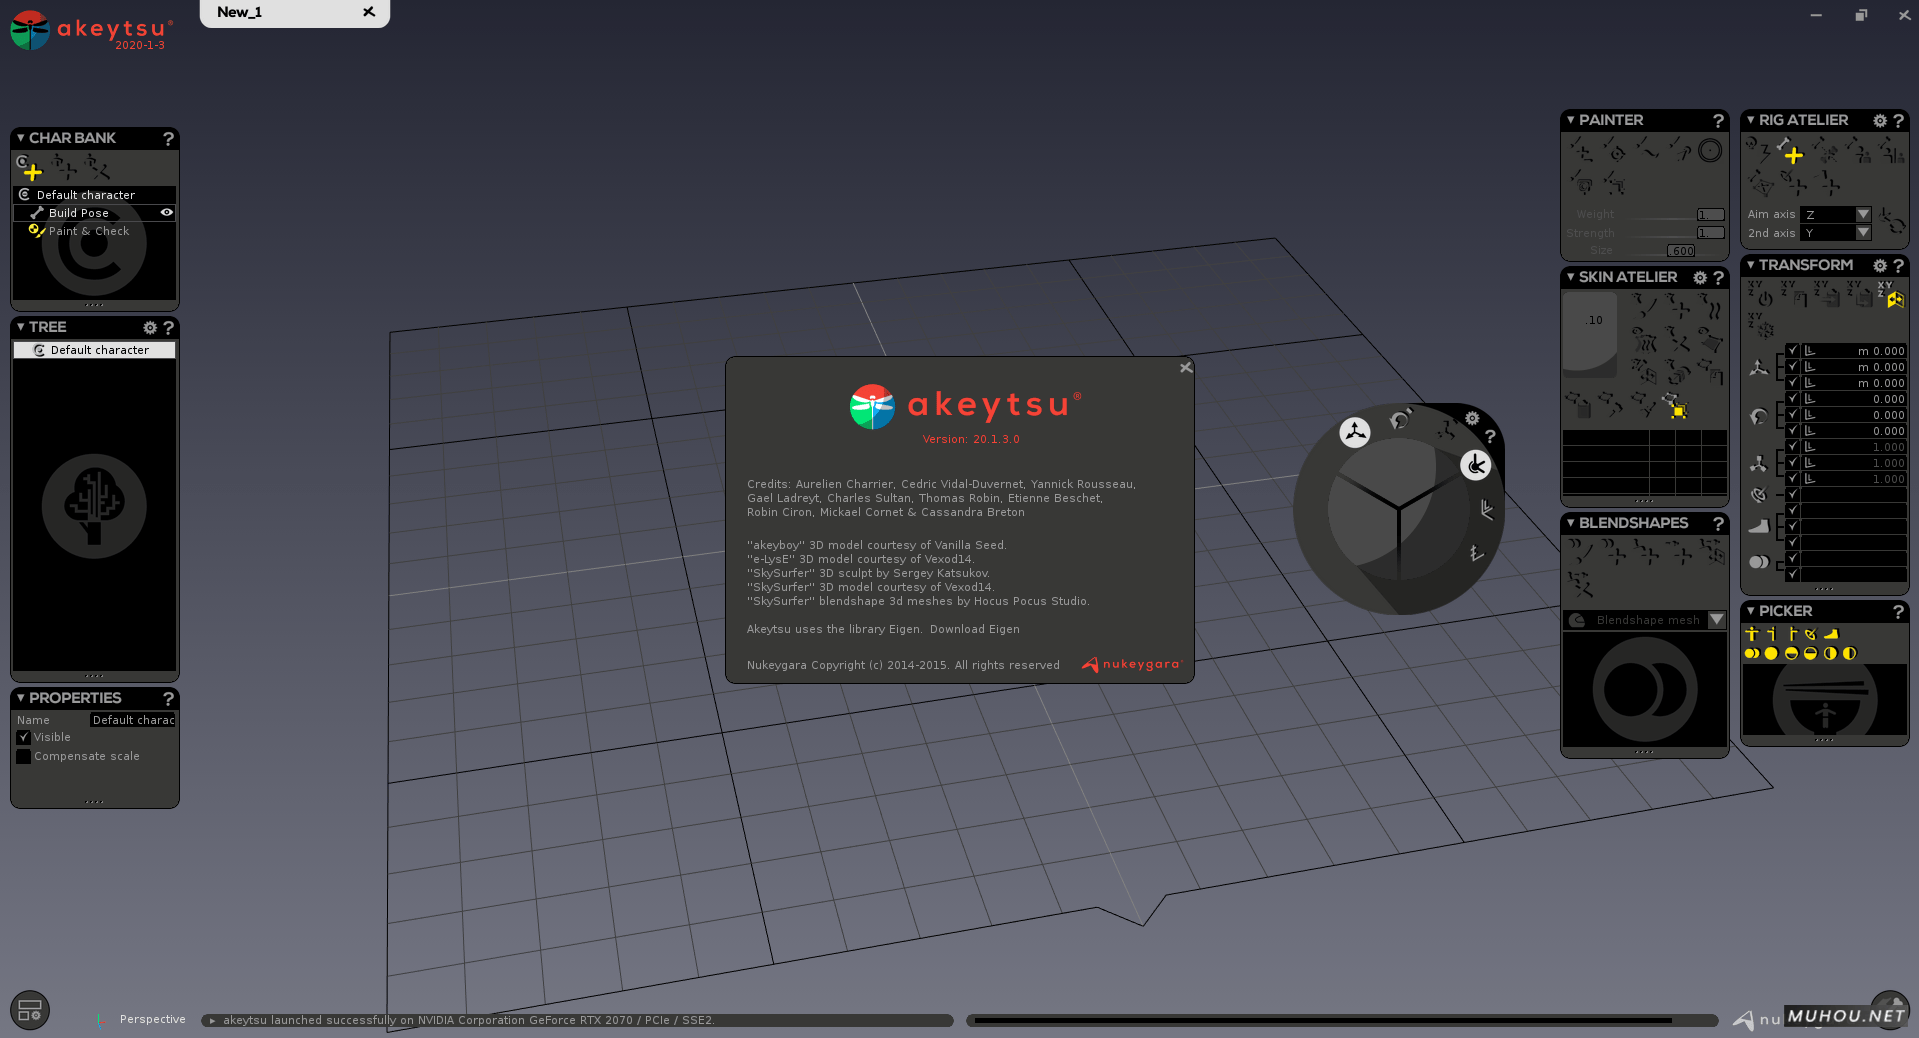
Task: Click the nukeygara logo in About dialog
Action: pyautogui.click(x=1132, y=664)
